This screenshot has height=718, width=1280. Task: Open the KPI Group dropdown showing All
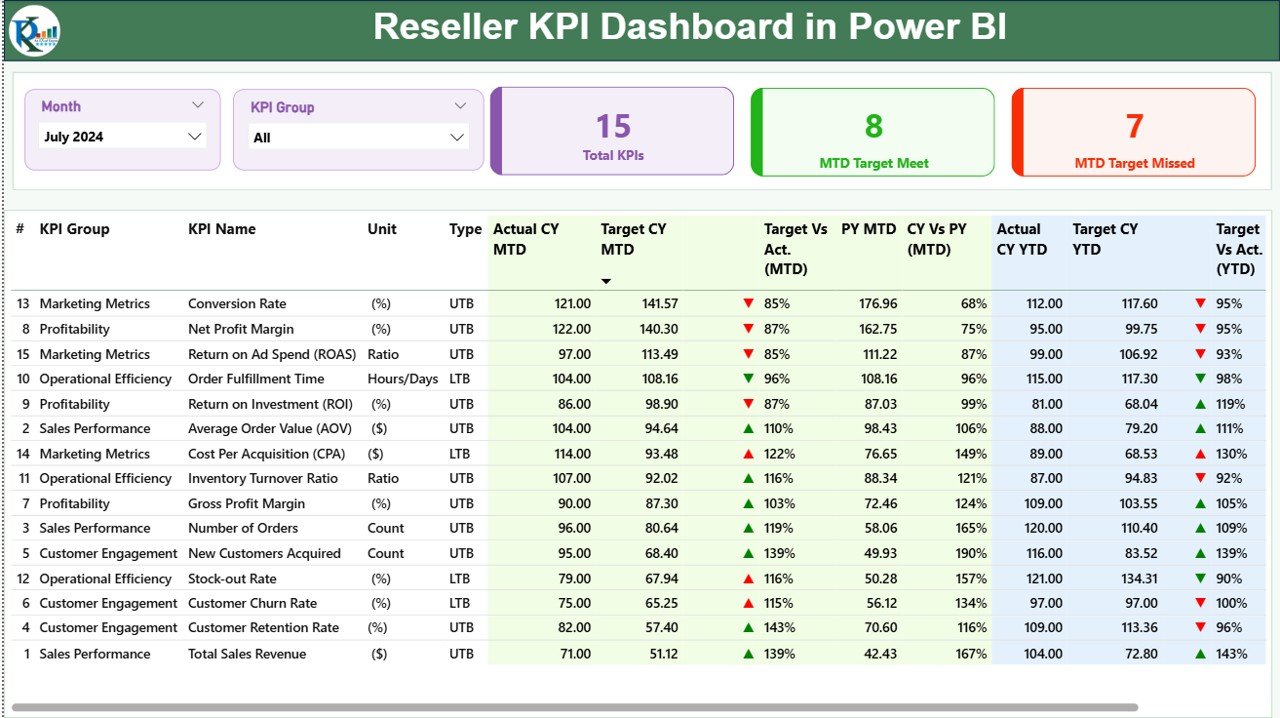(358, 136)
